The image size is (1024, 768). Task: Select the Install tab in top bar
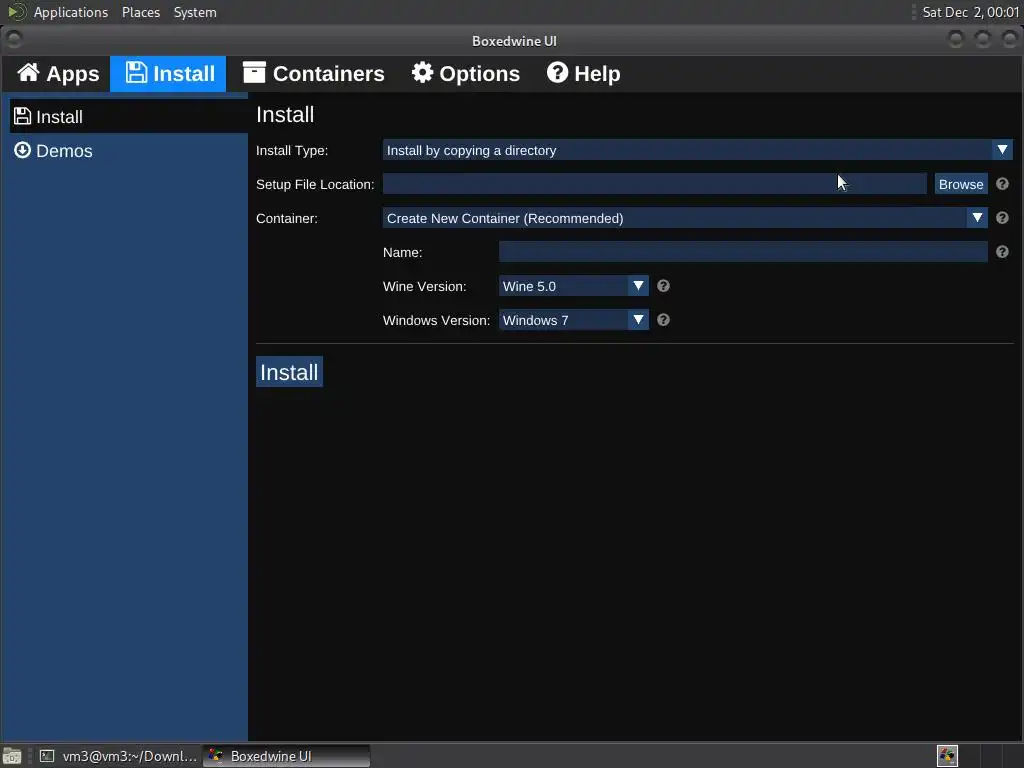point(168,74)
